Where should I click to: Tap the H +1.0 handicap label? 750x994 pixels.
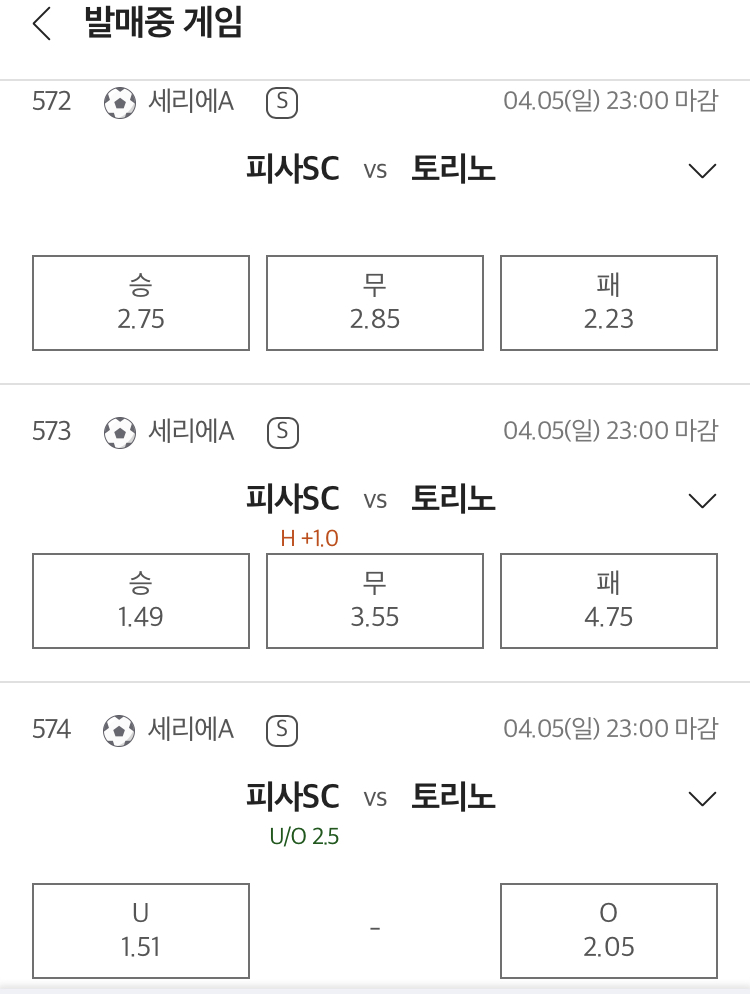tap(309, 538)
